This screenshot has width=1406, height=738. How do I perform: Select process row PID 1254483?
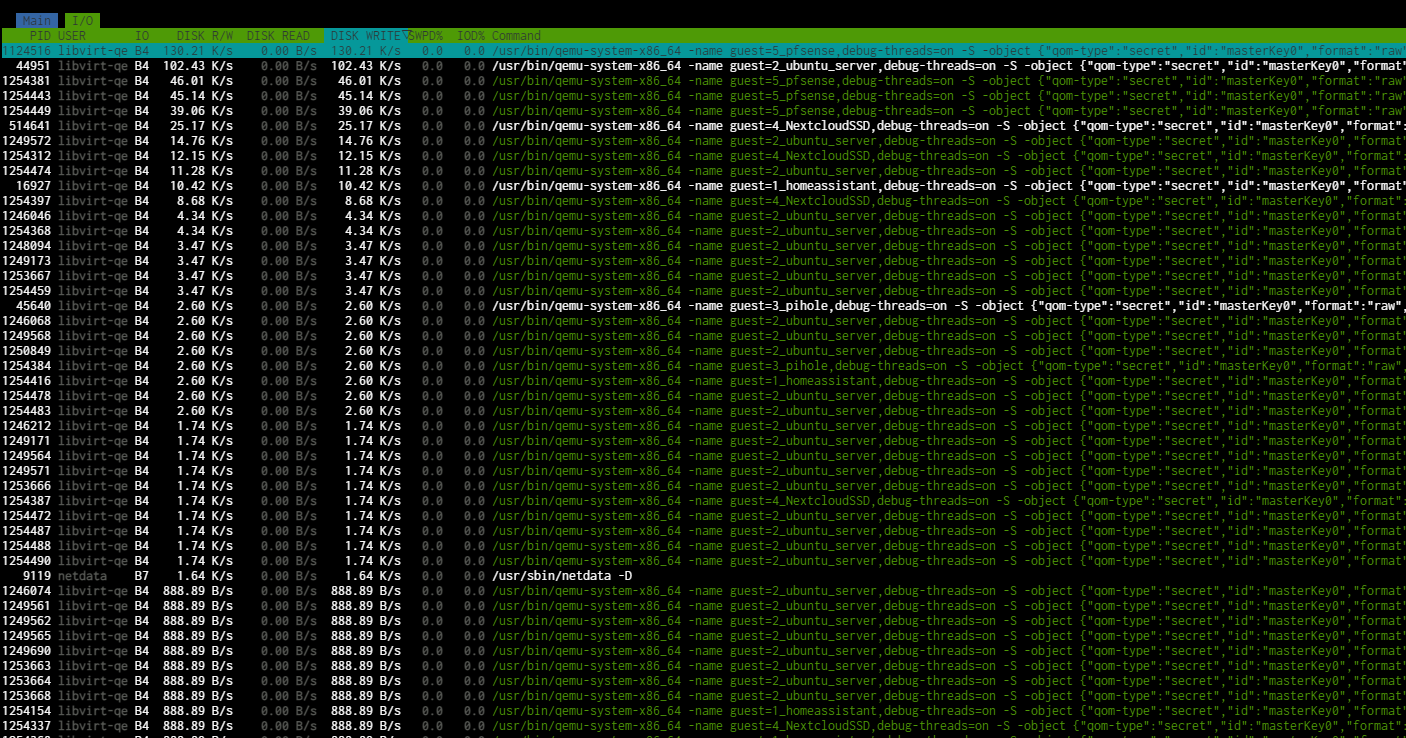703,411
